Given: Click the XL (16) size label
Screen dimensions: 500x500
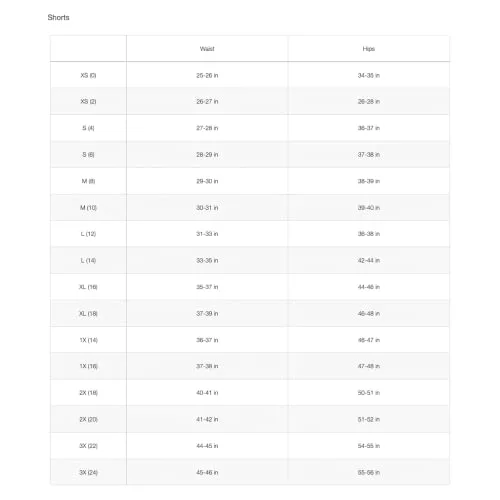Looking at the screenshot, I should (x=88, y=287).
